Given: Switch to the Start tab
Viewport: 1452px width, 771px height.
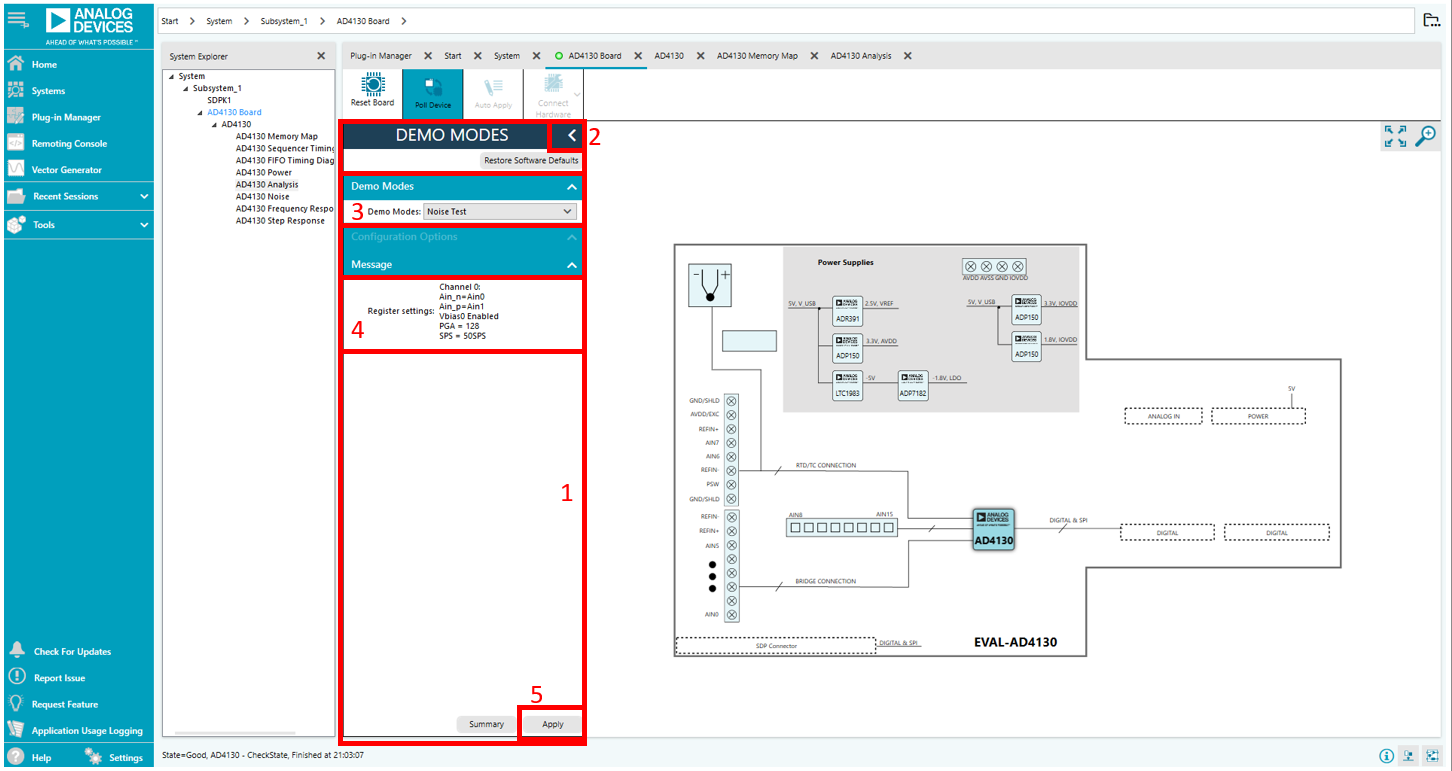Looking at the screenshot, I should click(453, 56).
